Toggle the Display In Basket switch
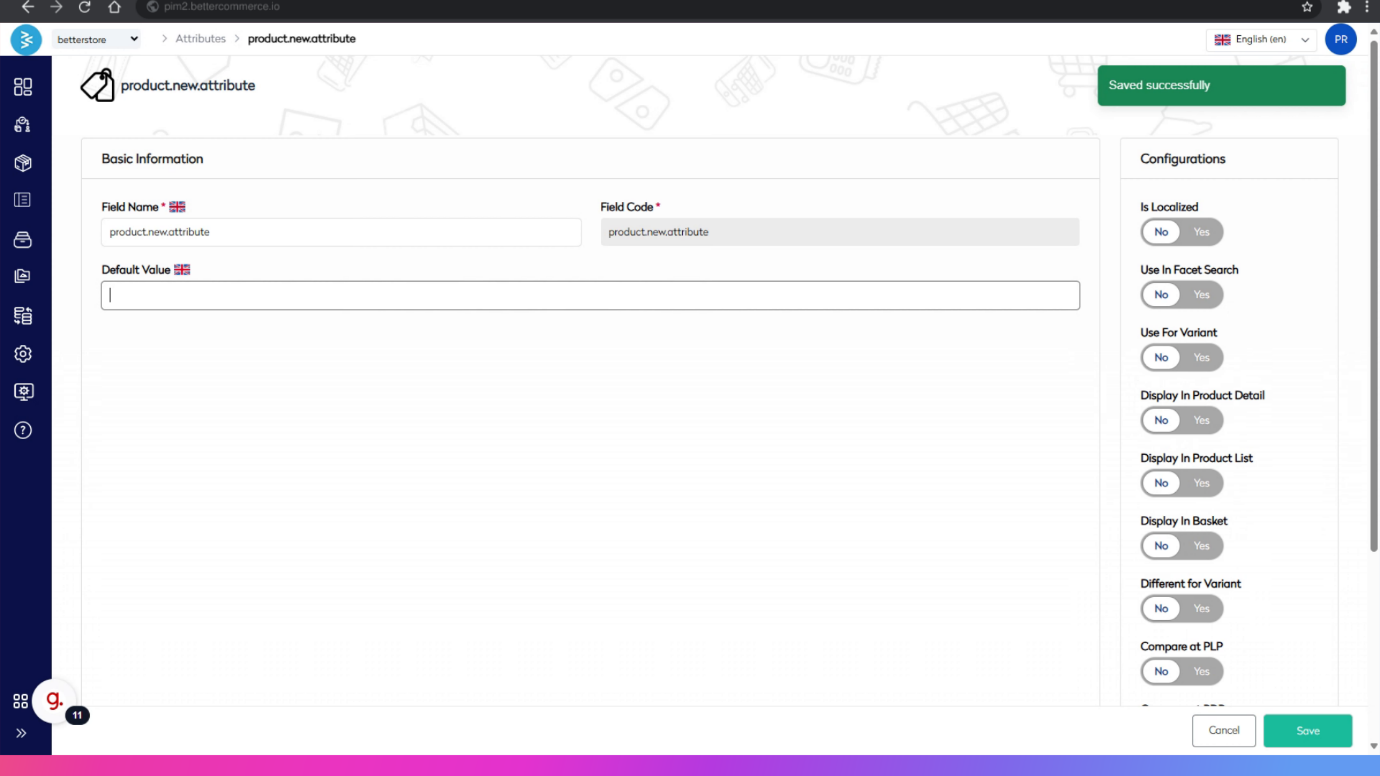Viewport: 1380px width, 776px height. [1181, 546]
